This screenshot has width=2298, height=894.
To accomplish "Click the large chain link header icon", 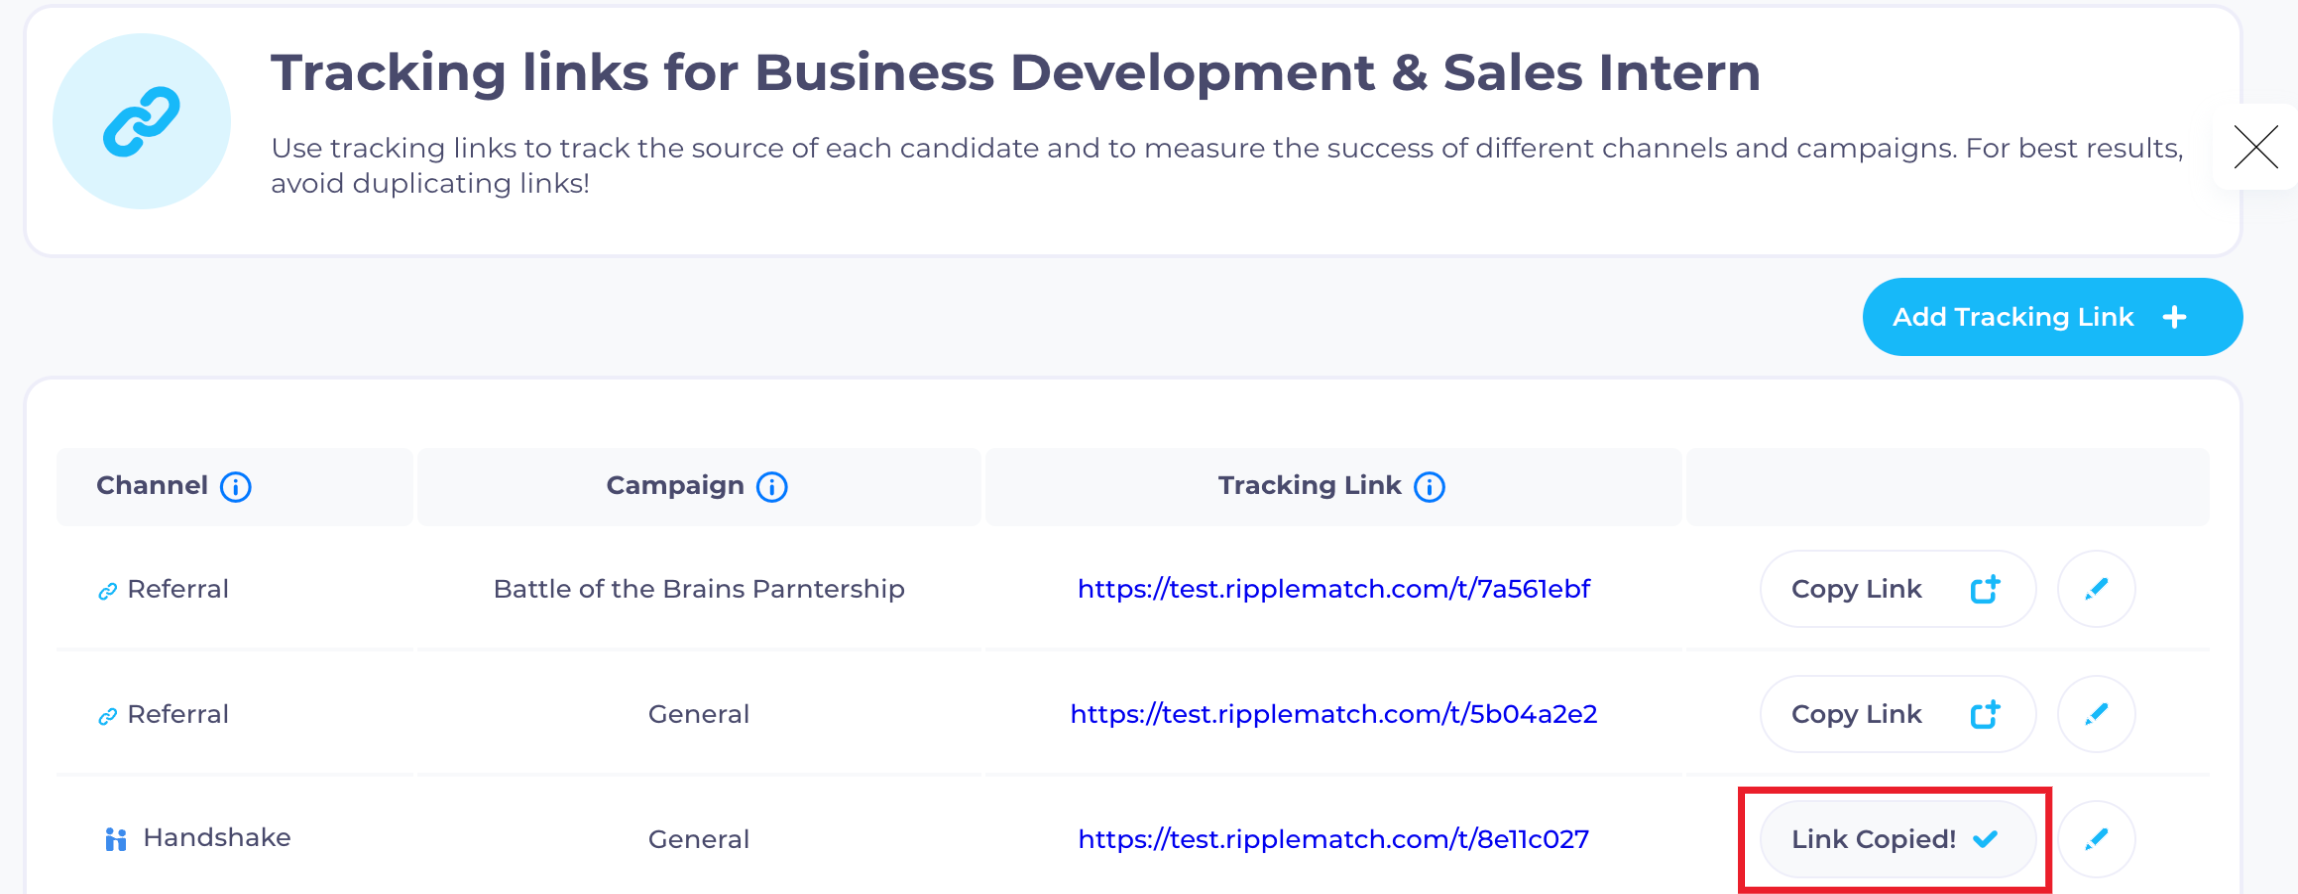I will tap(141, 122).
